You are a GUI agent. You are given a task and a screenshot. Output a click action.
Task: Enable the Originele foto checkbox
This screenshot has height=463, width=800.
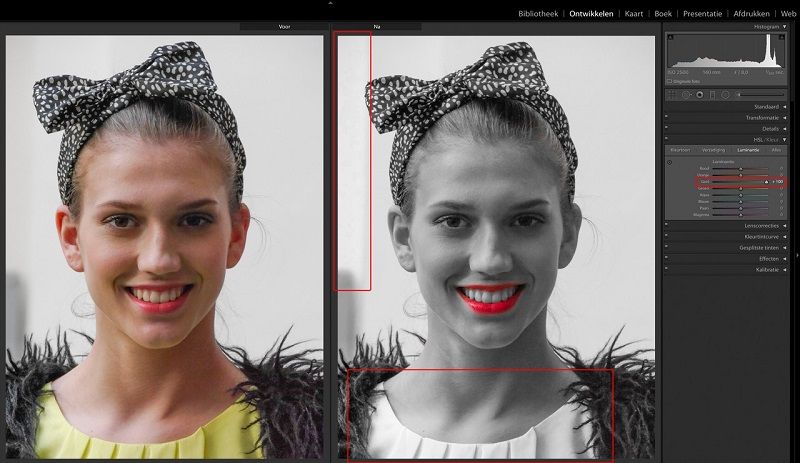[x=671, y=81]
